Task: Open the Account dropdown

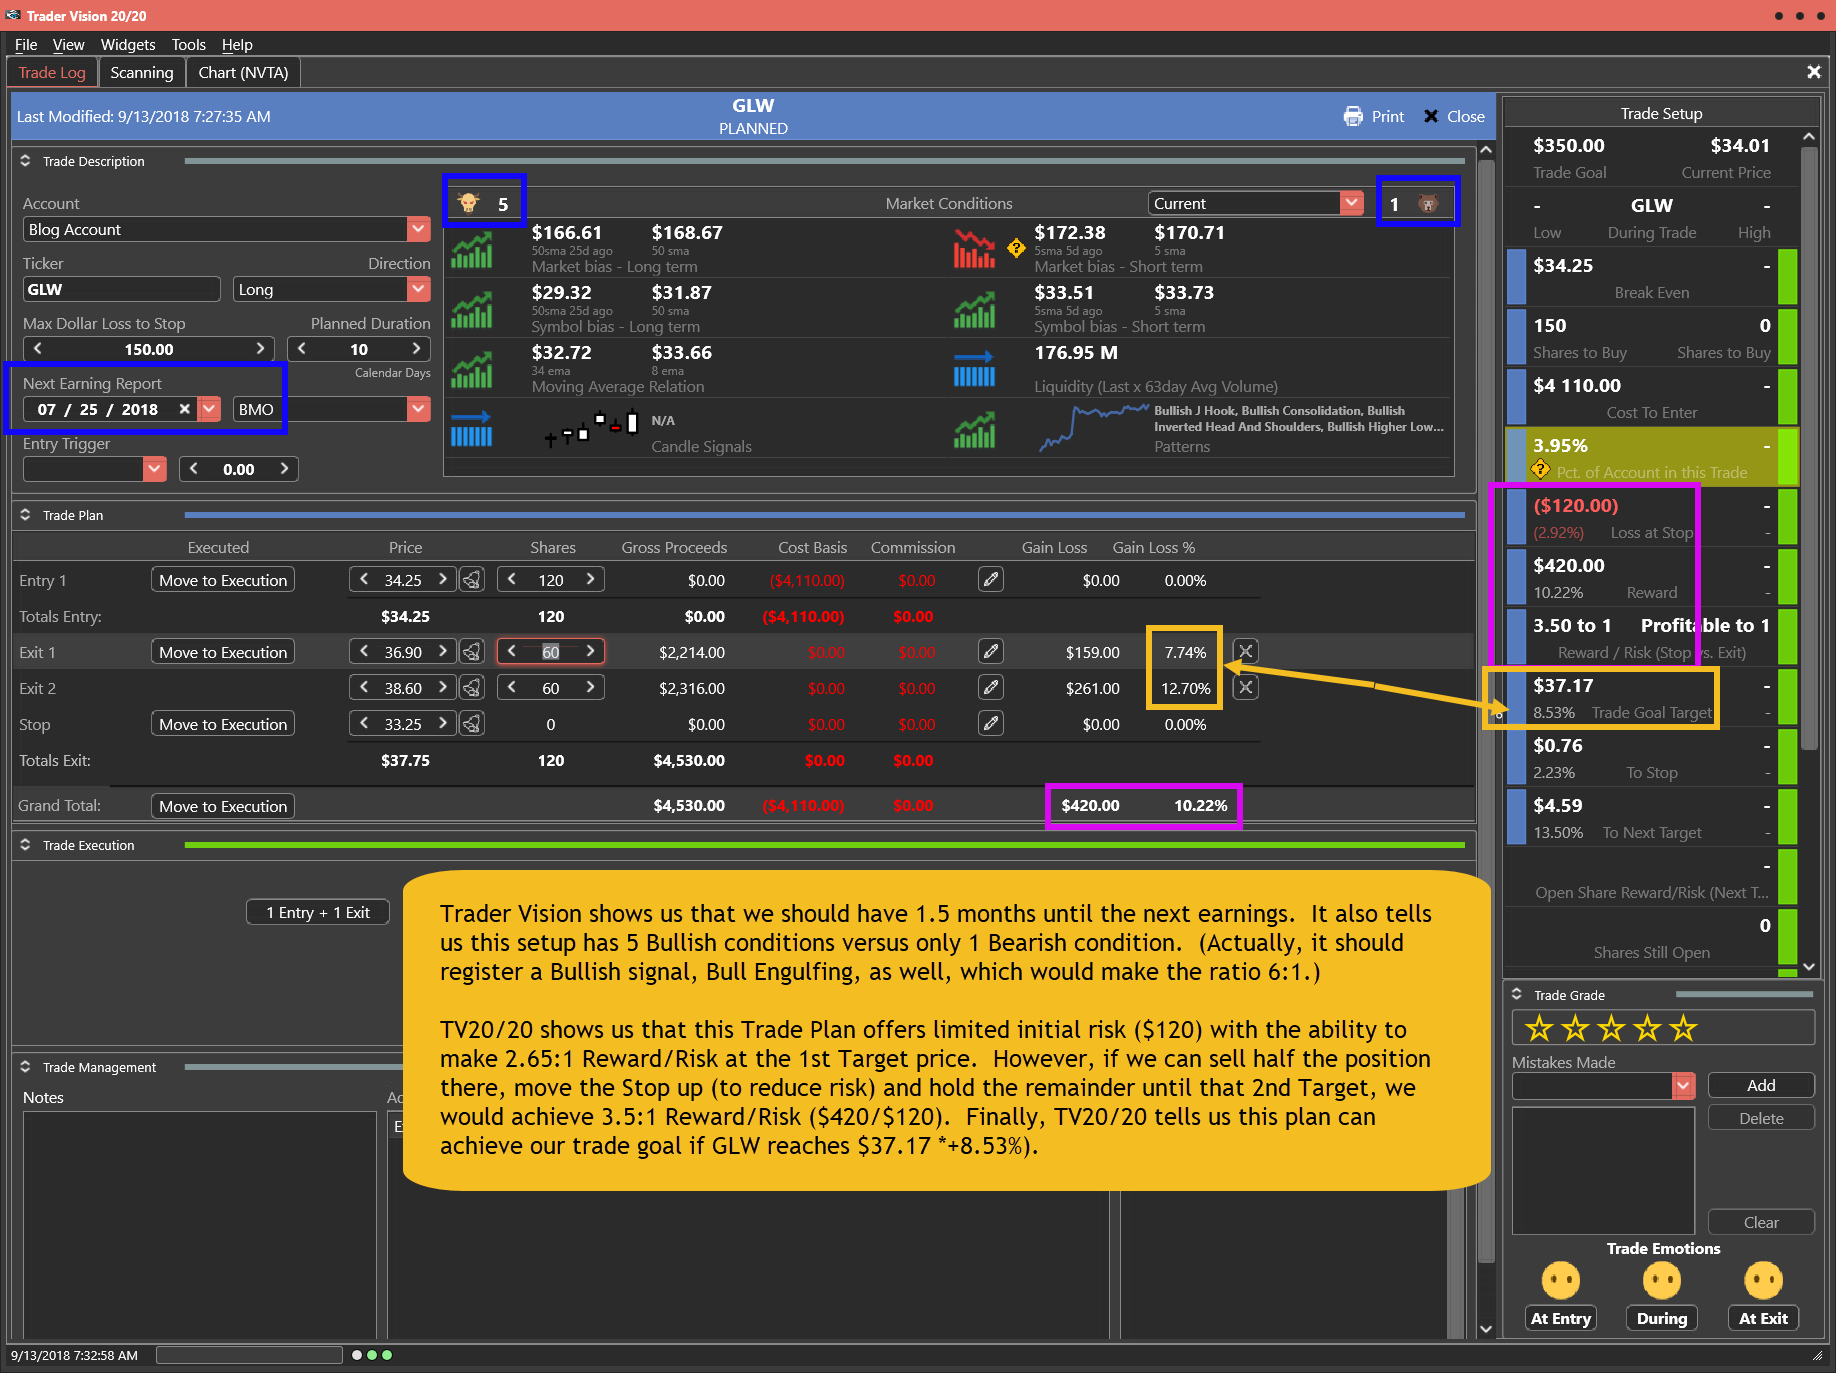Action: 418,229
